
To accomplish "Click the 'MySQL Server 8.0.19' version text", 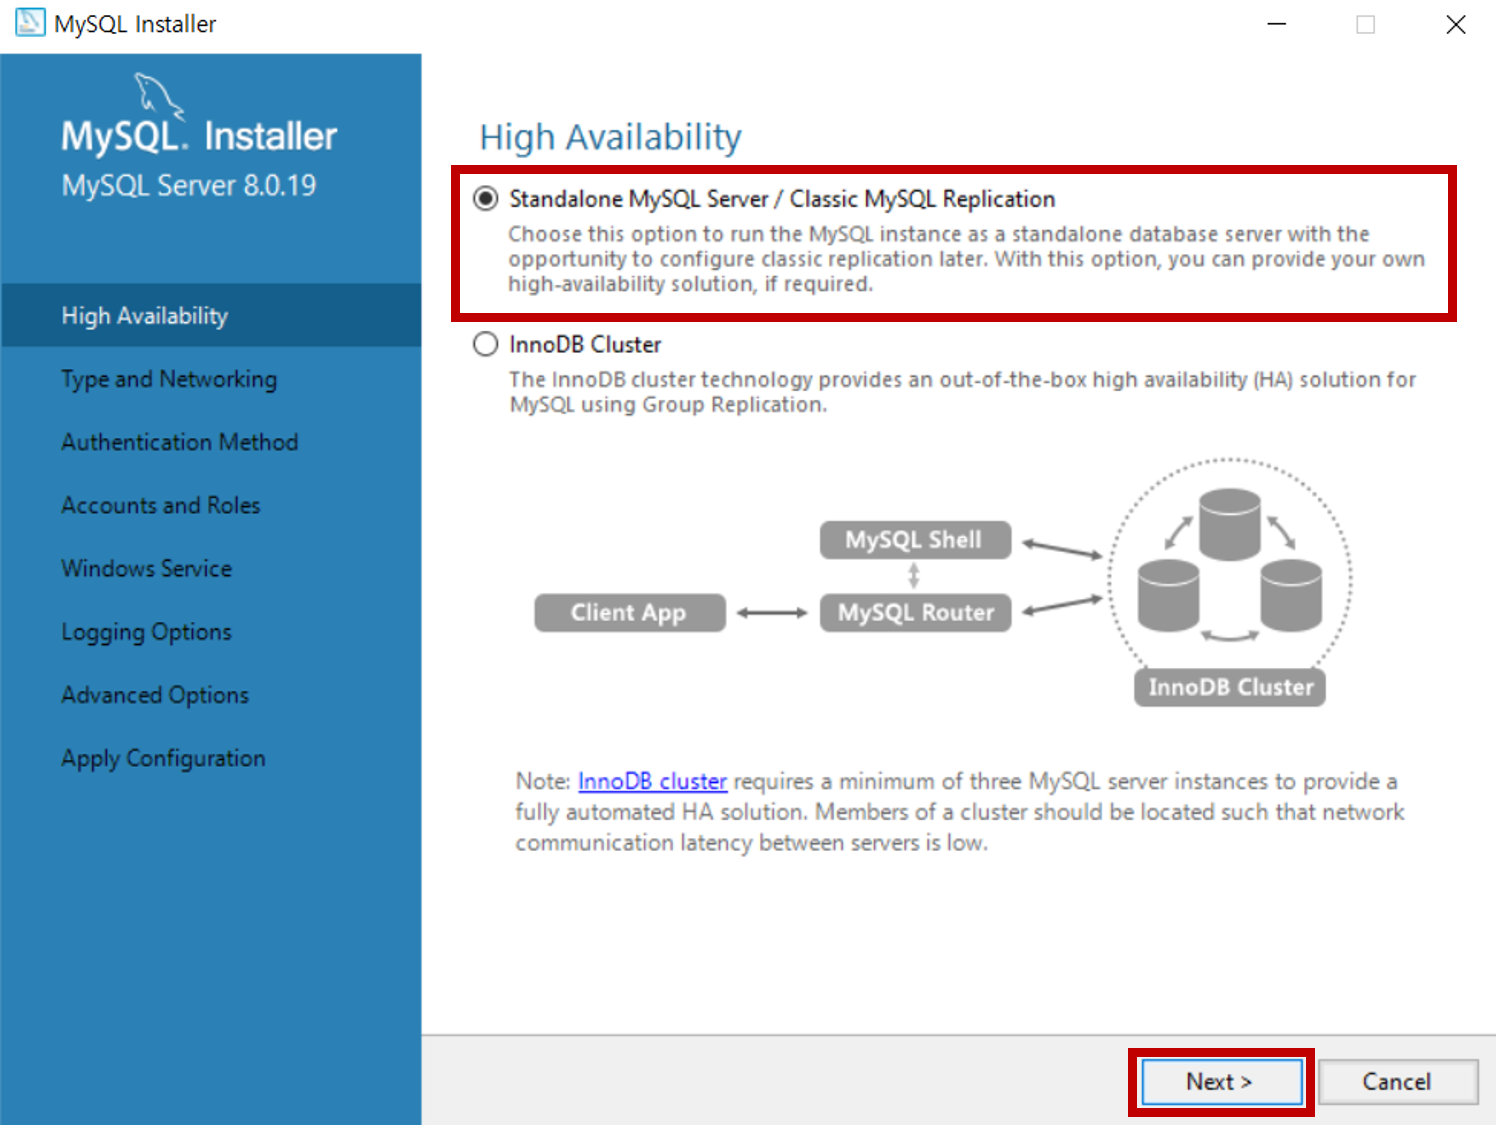I will click(x=189, y=185).
